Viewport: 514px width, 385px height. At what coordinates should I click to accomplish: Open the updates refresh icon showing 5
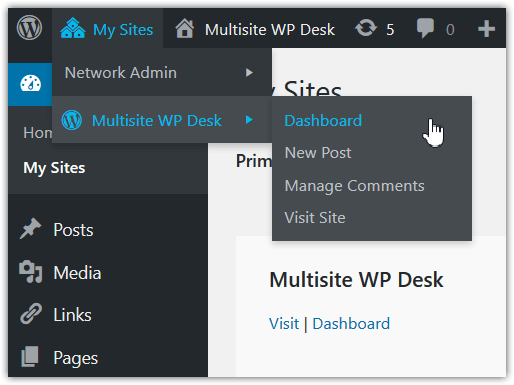(366, 28)
